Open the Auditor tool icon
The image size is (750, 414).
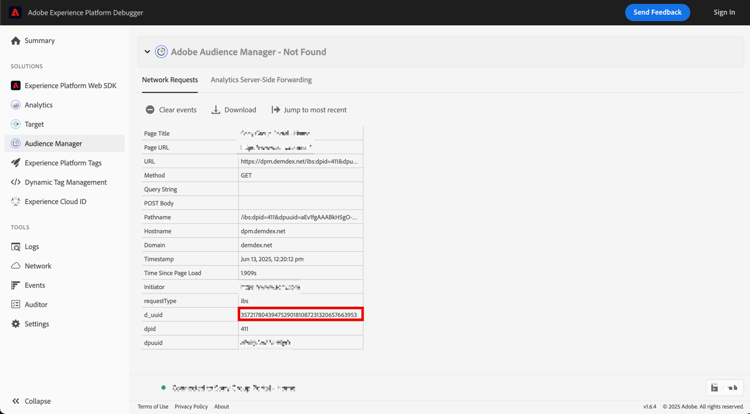[x=16, y=305]
